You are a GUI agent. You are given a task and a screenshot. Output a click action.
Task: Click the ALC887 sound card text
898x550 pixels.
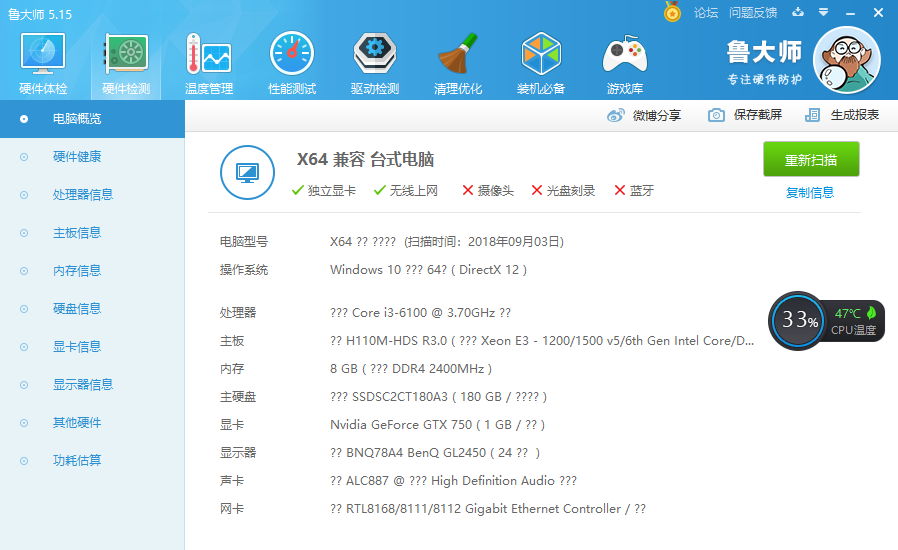[453, 481]
